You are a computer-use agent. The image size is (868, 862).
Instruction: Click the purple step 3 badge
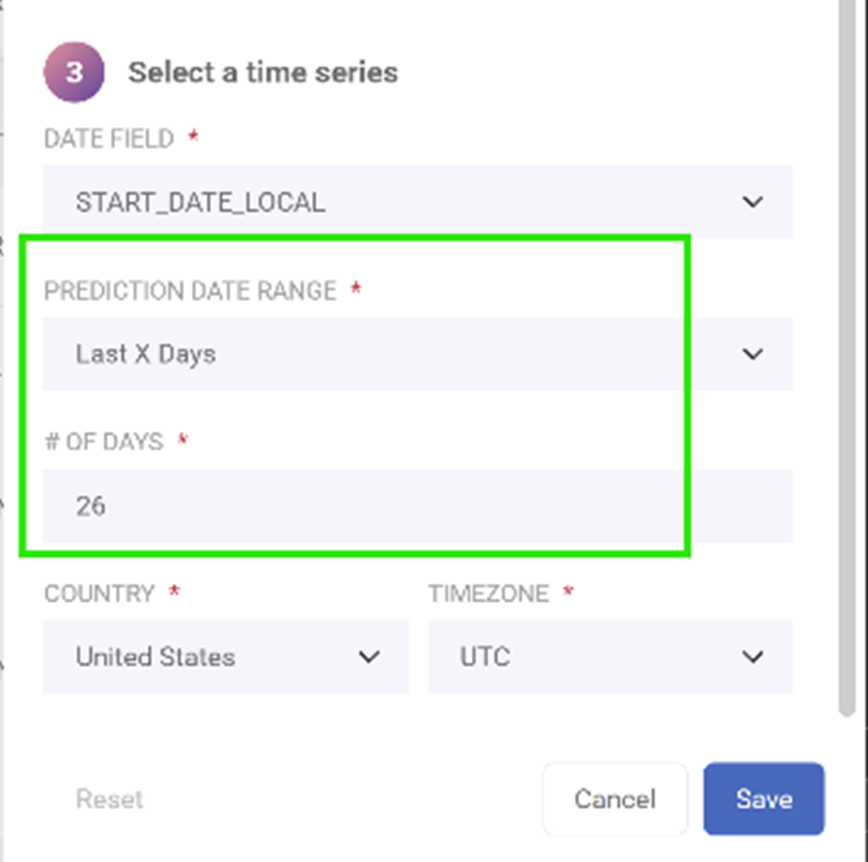(74, 73)
